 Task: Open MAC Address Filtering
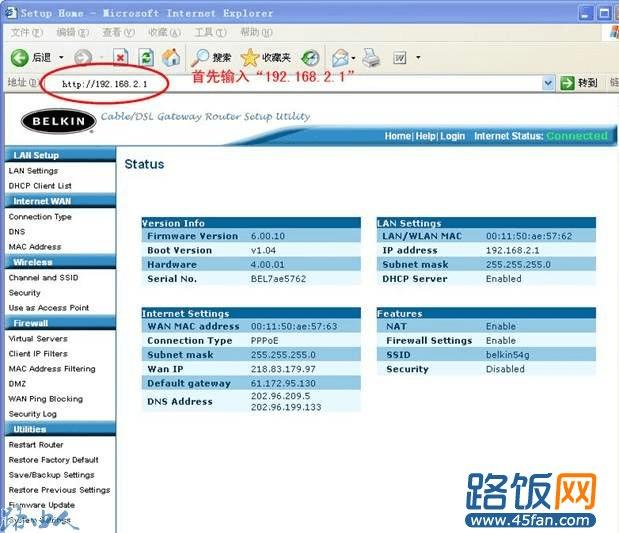52,368
